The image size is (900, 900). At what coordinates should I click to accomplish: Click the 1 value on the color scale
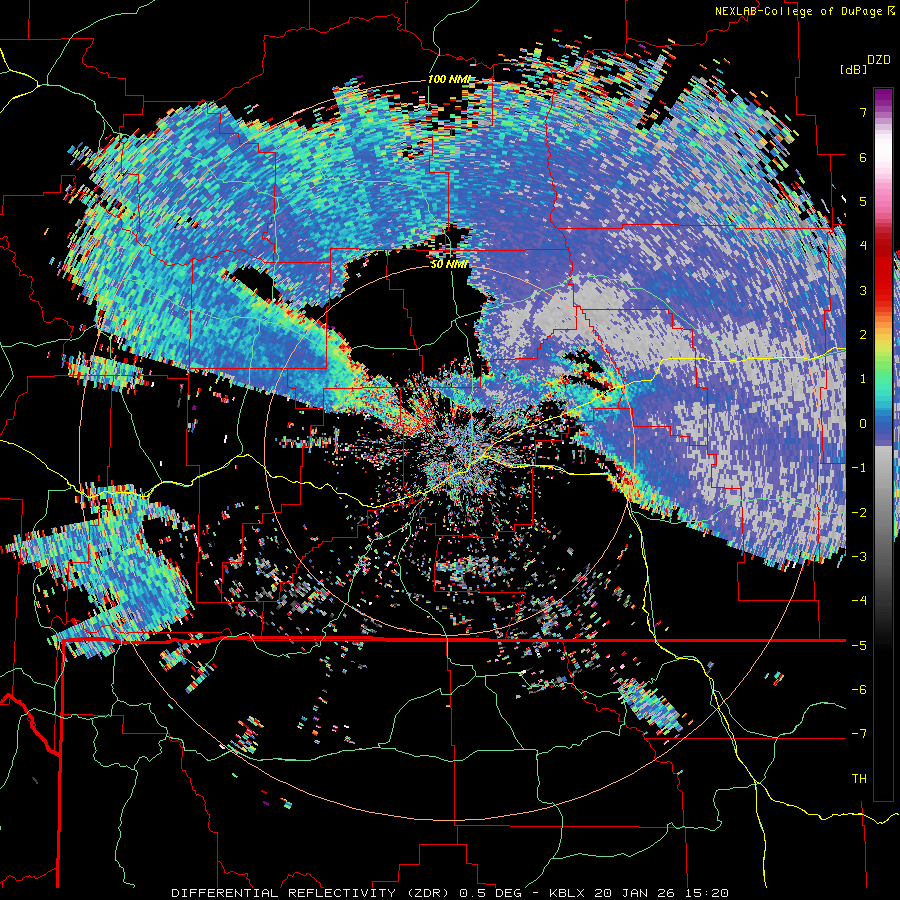[863, 379]
